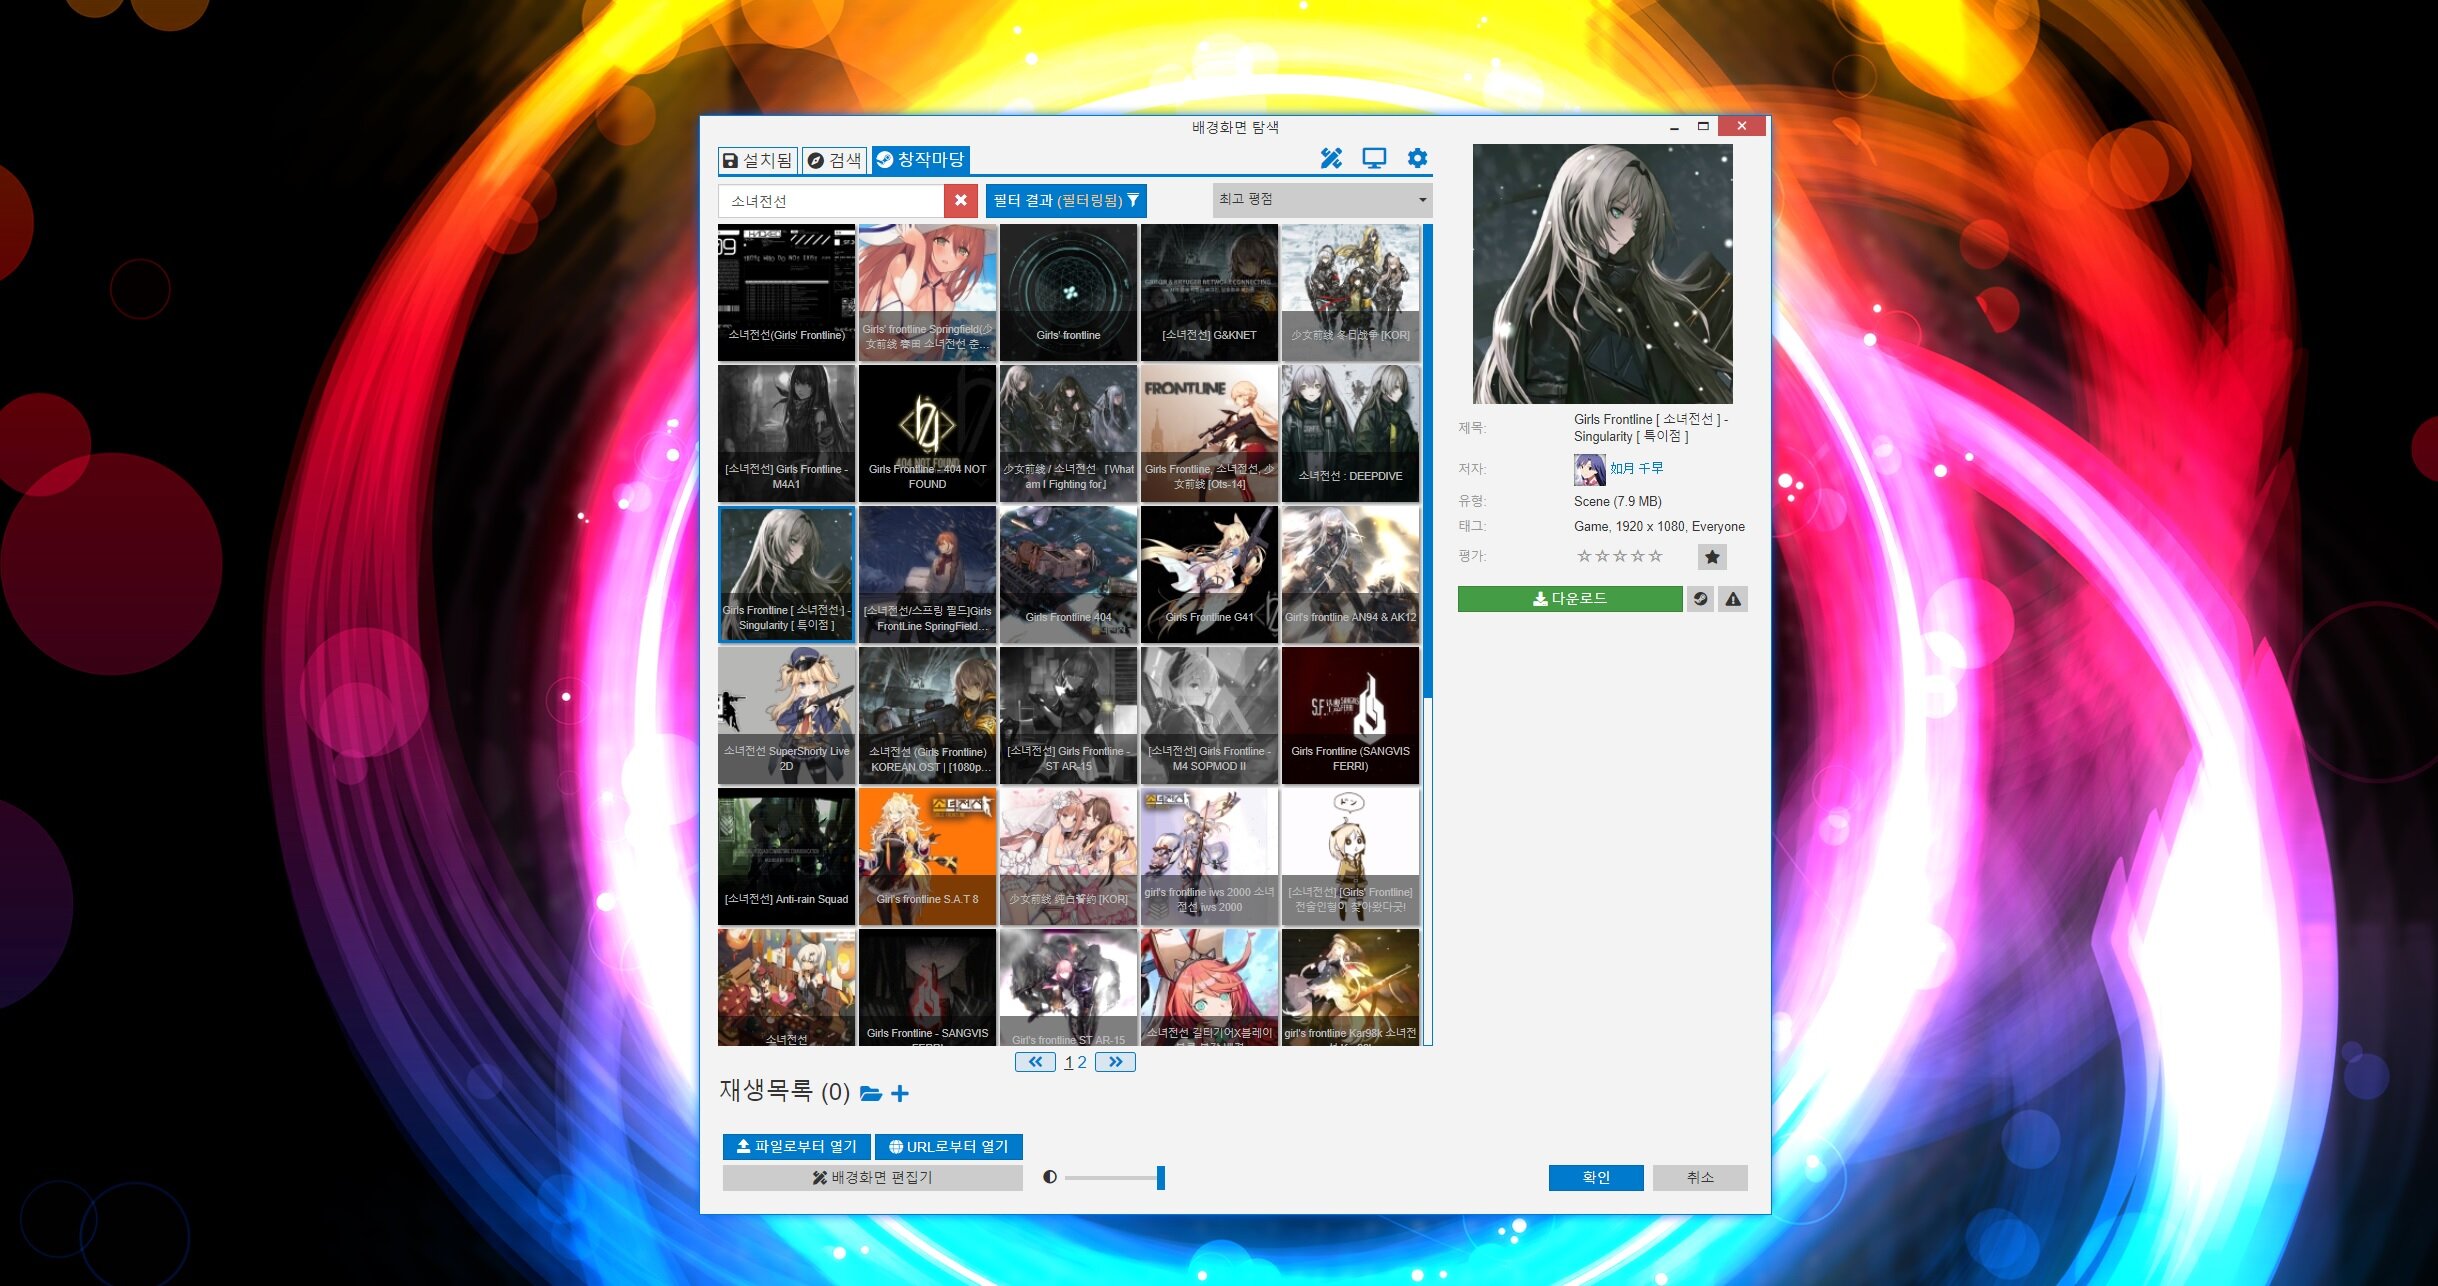Viewport: 2438px width, 1286px height.
Task: Report wallpaper using the warning triangle icon
Action: (1733, 599)
